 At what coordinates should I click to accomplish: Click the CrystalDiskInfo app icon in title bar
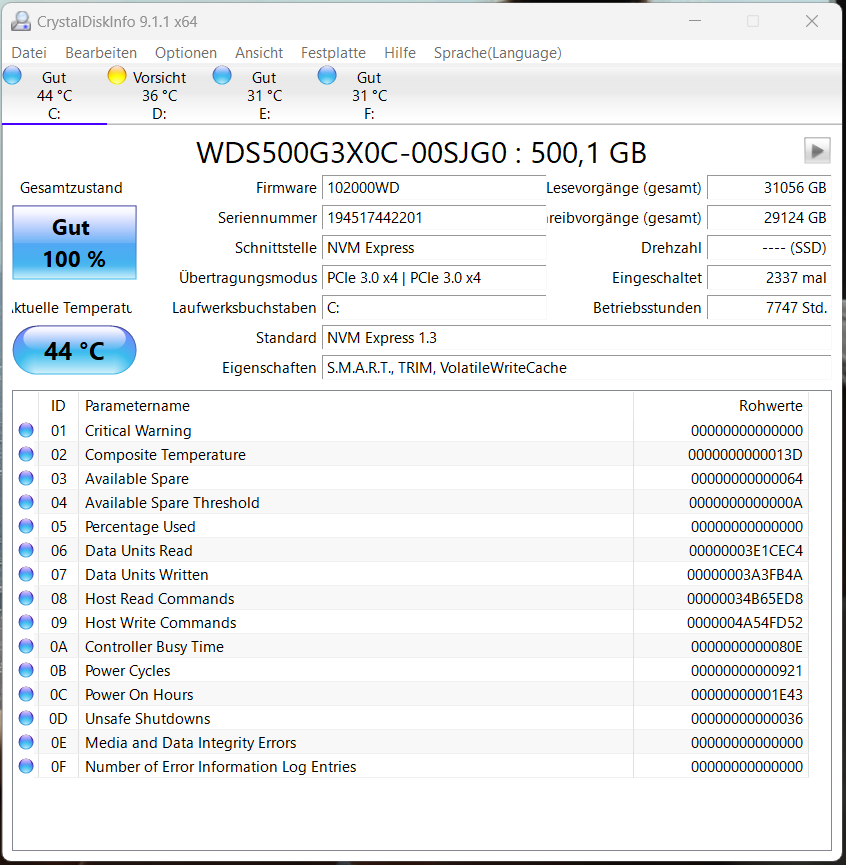[x=21, y=22]
